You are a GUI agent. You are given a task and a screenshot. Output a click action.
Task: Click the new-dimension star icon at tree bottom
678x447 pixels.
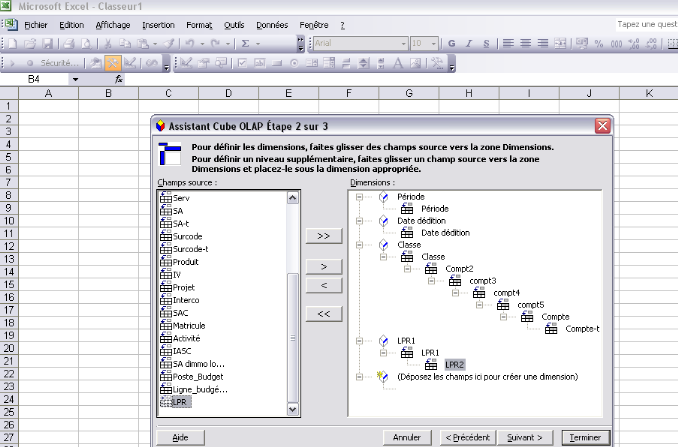[x=383, y=377]
